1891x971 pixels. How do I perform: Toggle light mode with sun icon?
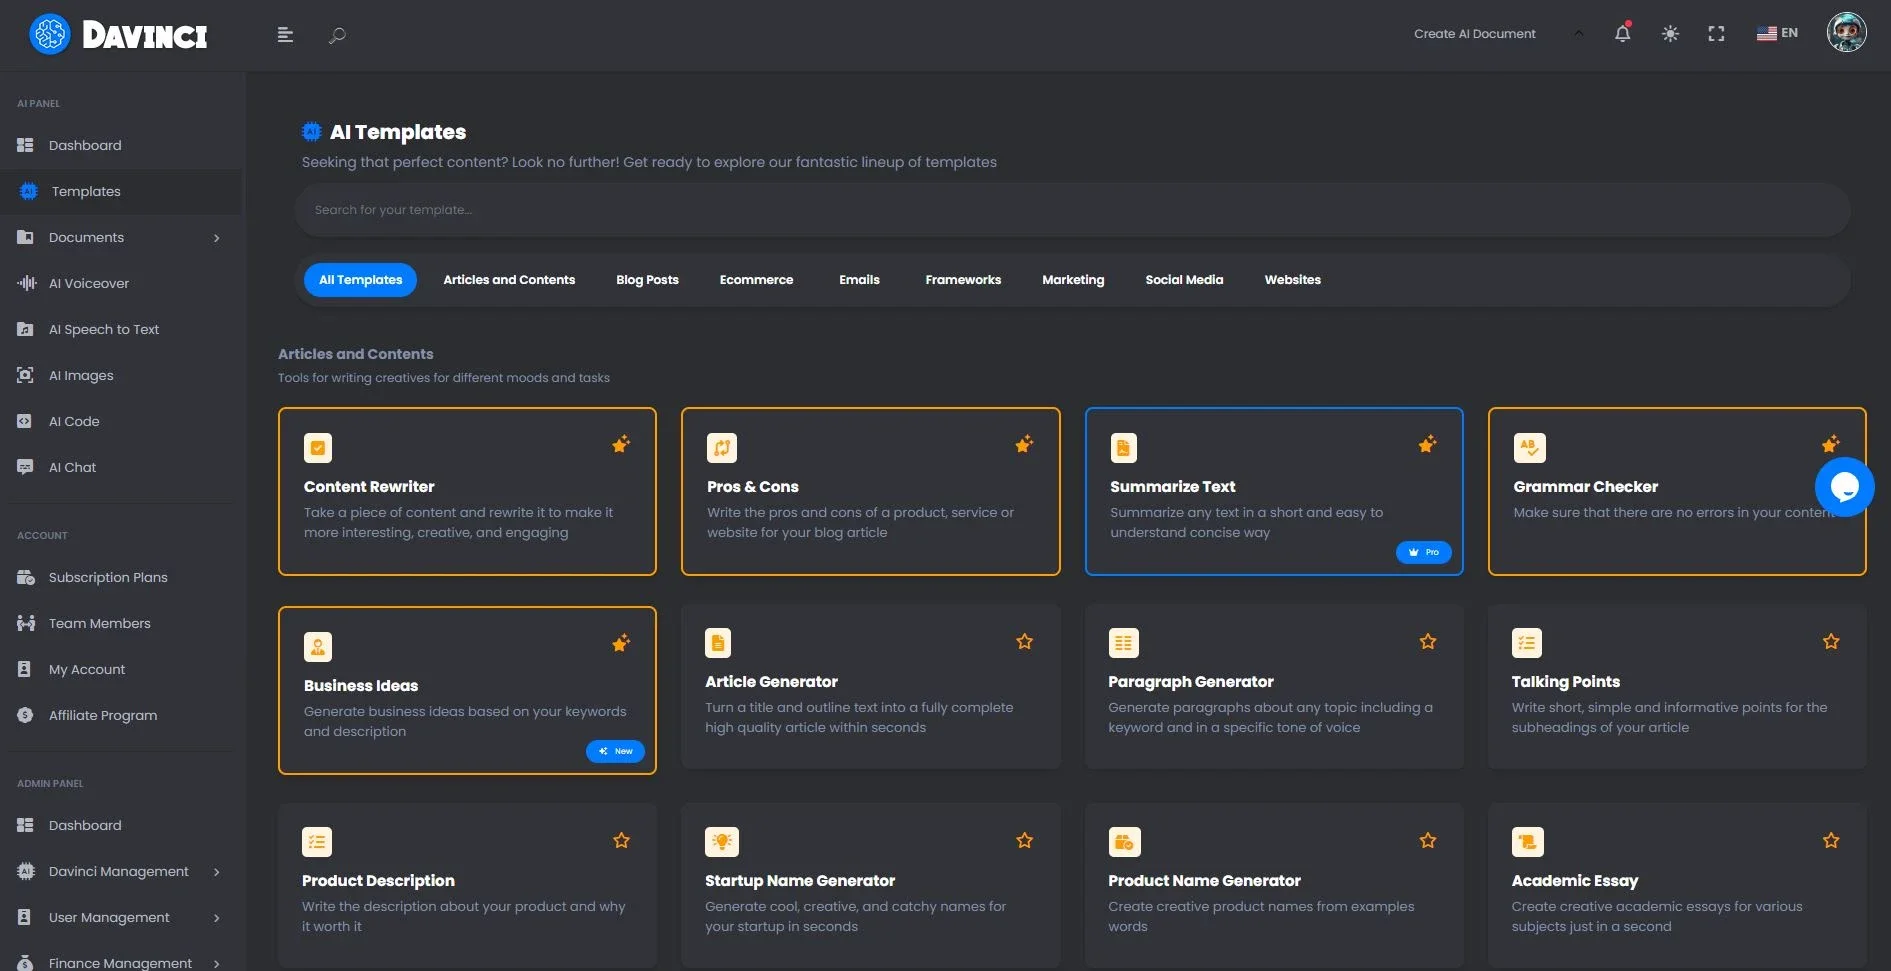tap(1670, 34)
